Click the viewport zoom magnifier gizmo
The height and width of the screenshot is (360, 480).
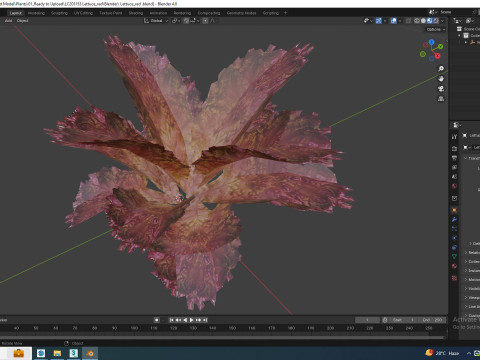click(441, 69)
